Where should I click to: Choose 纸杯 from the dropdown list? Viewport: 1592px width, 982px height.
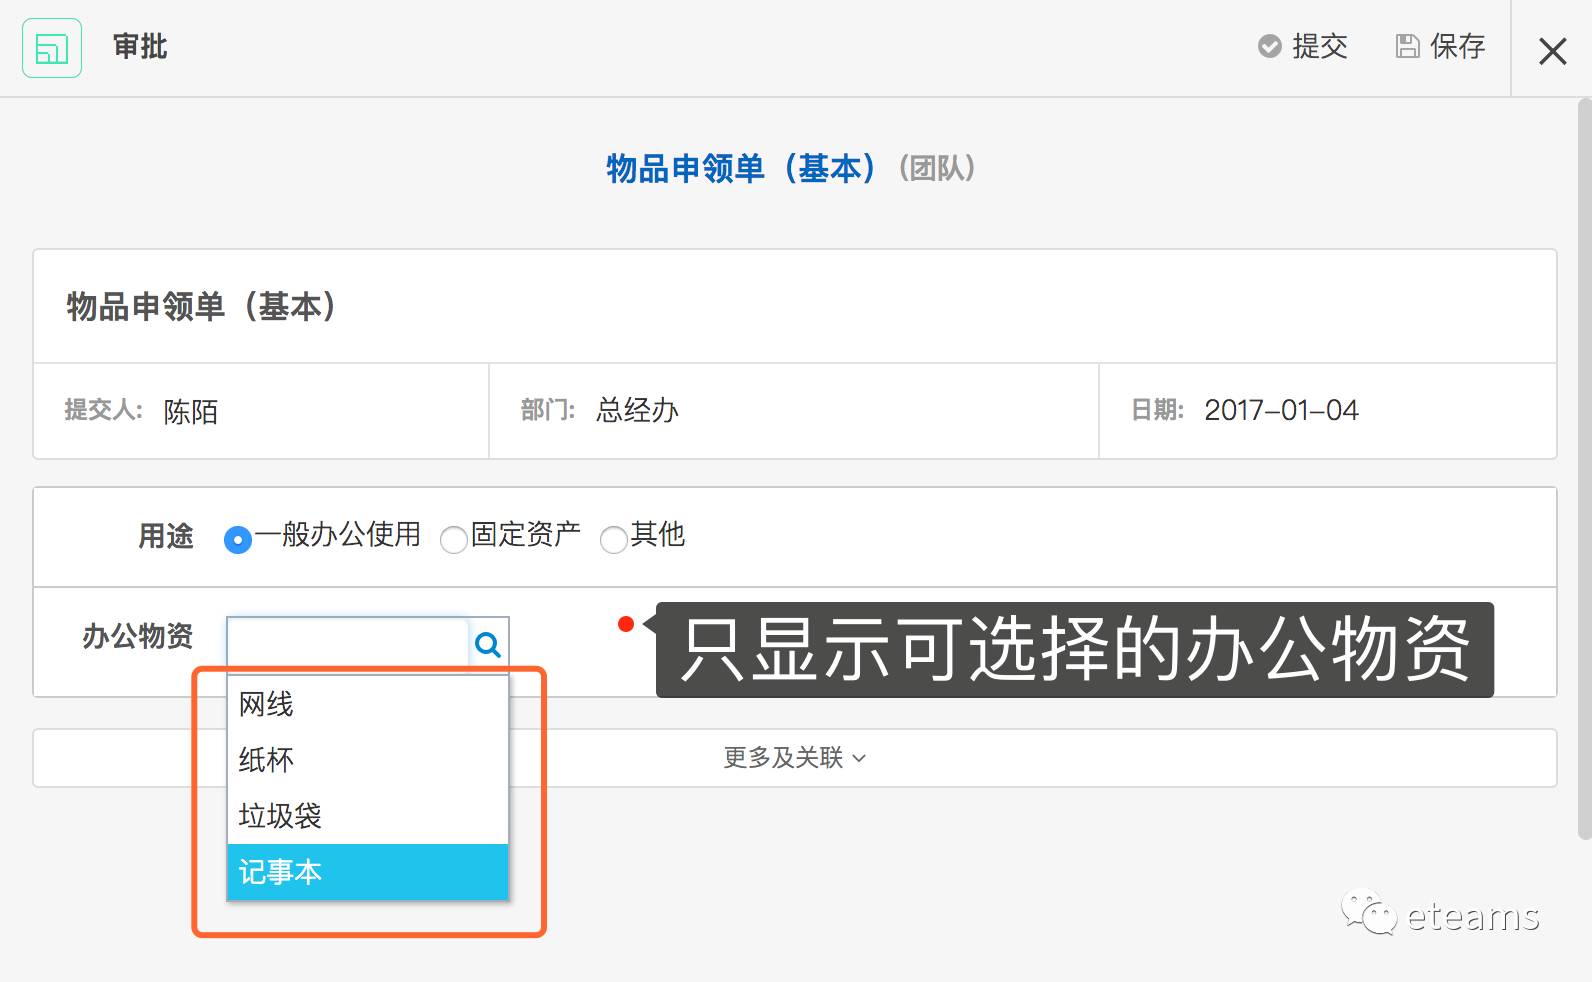368,760
